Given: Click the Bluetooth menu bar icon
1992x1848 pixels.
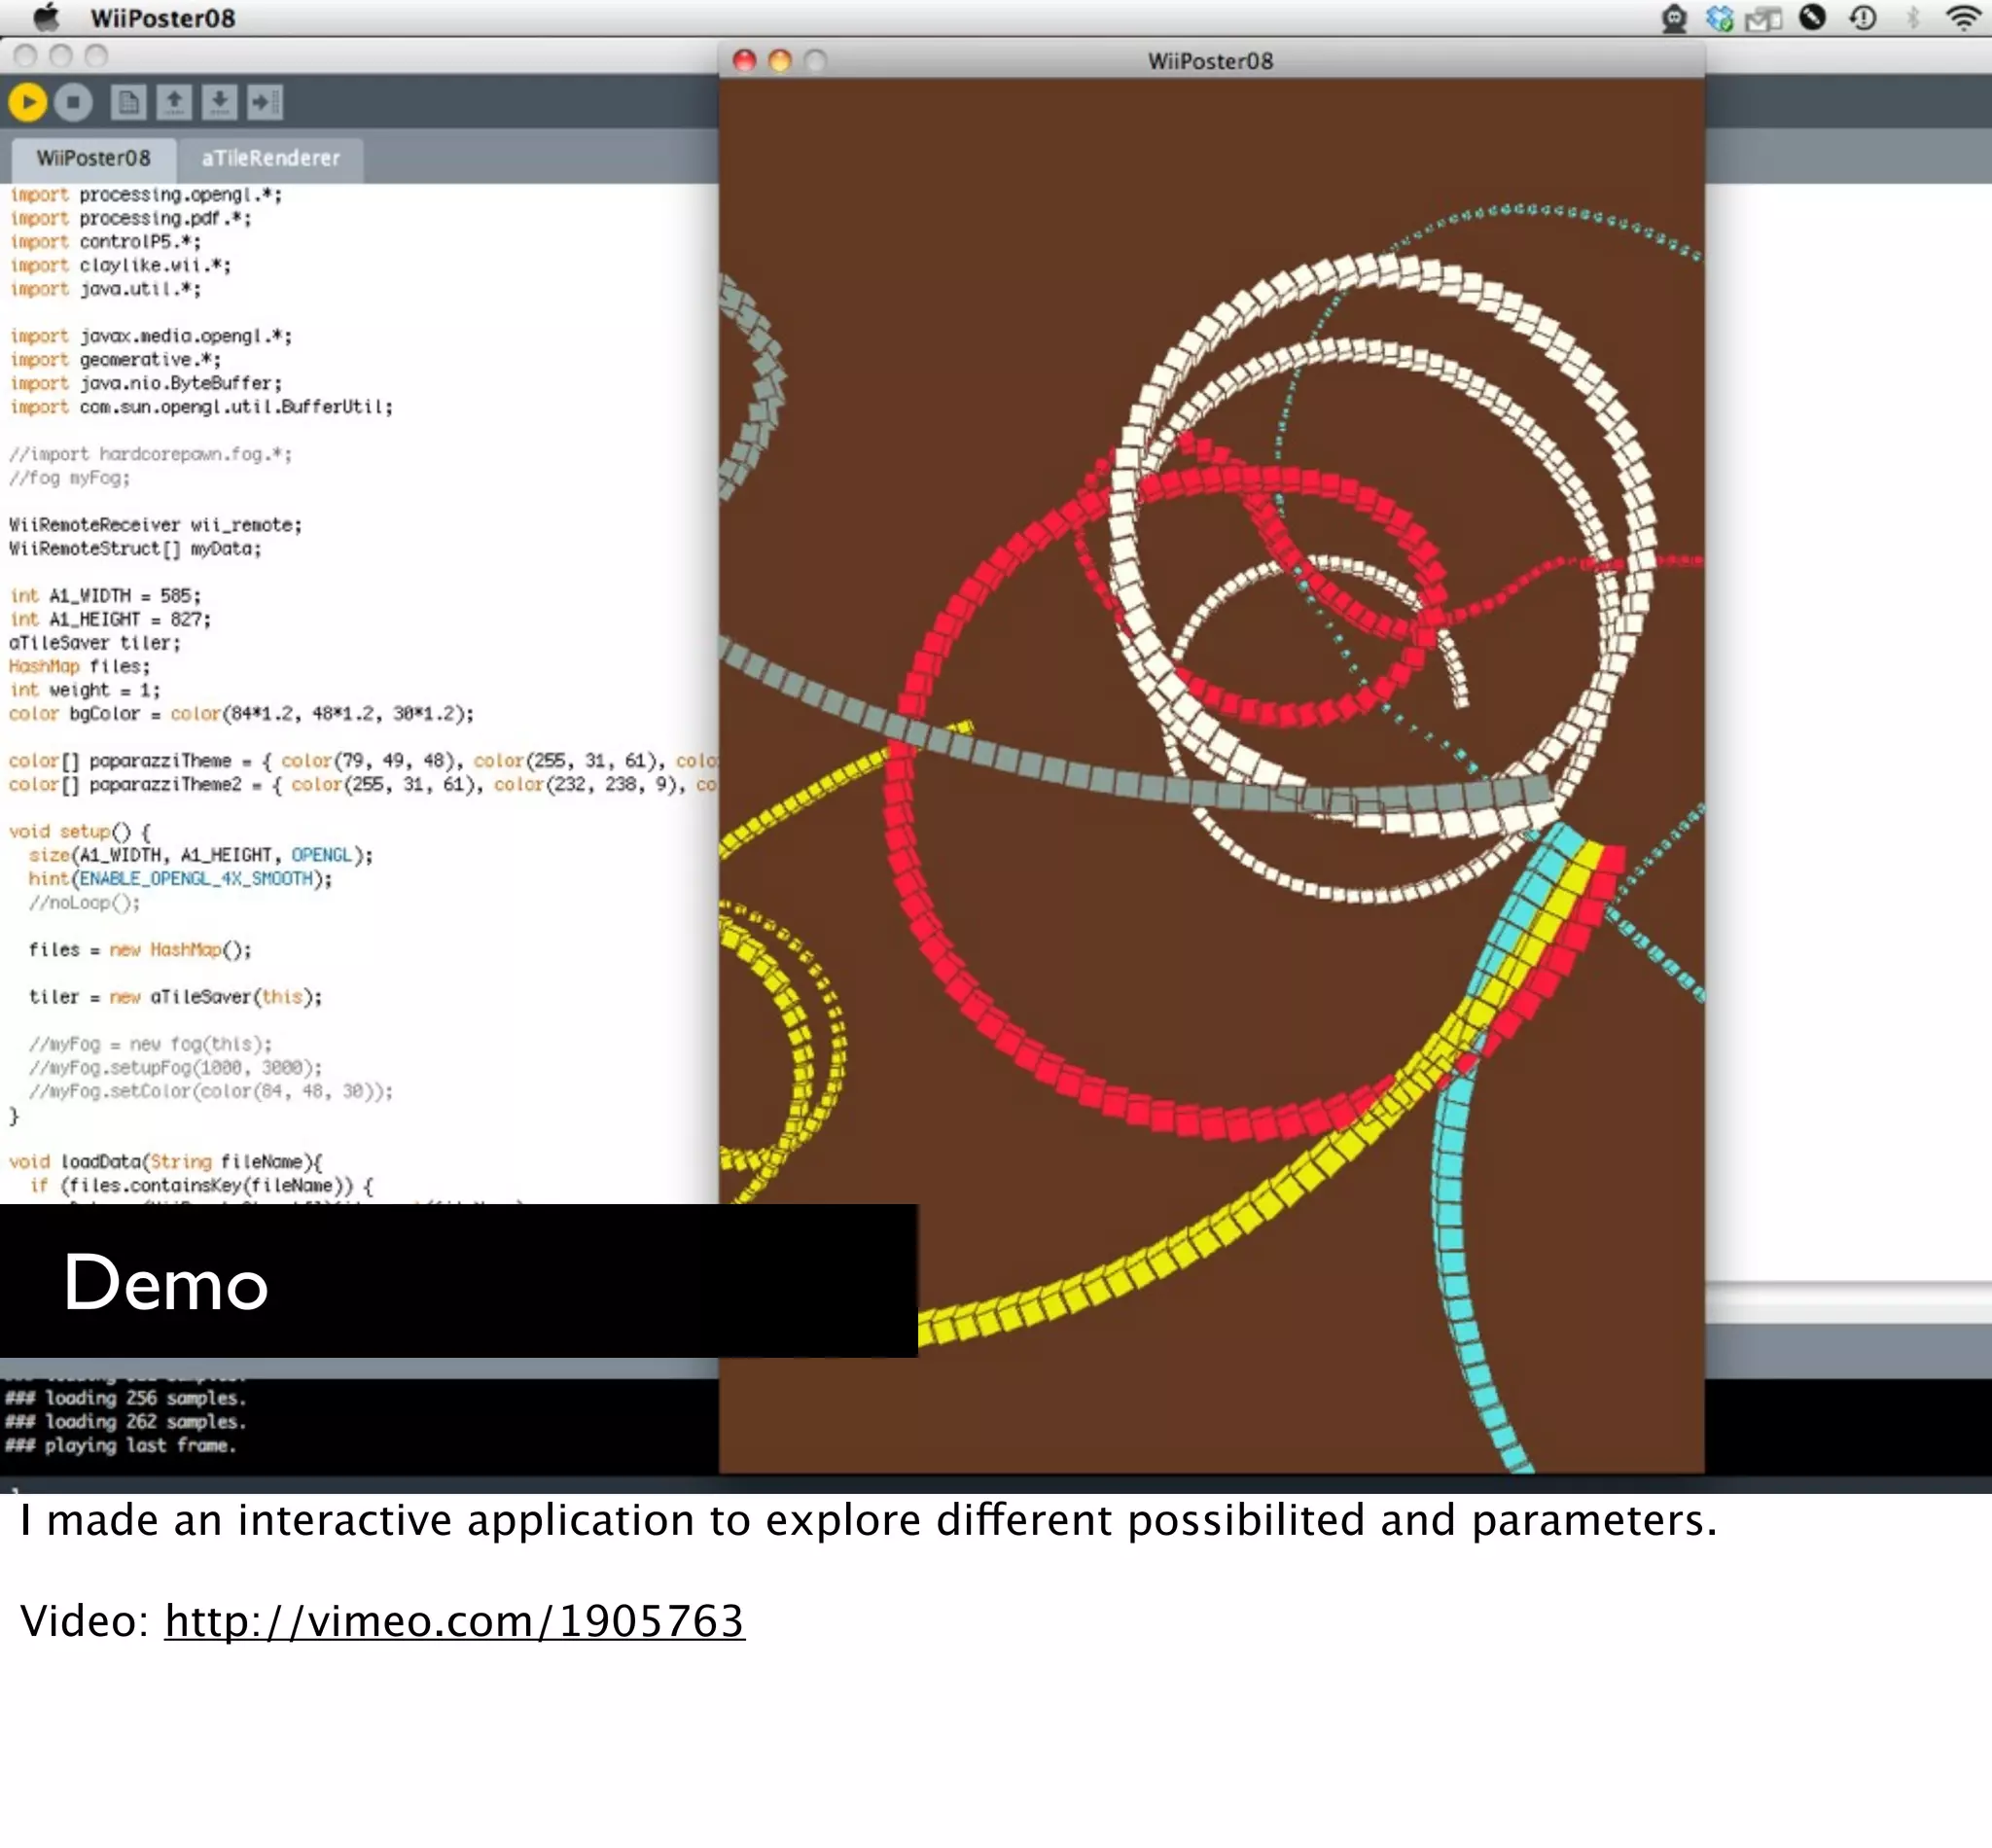Looking at the screenshot, I should [1912, 17].
